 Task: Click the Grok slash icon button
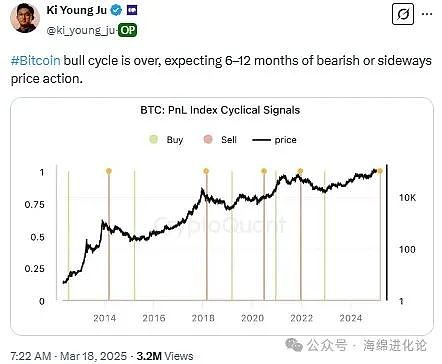(403, 14)
